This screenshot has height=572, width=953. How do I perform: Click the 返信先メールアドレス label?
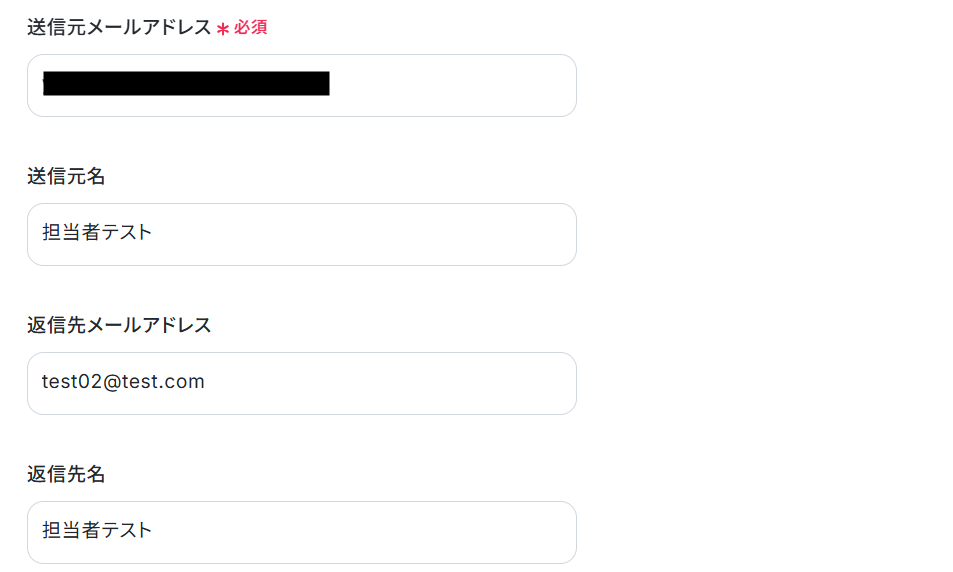pyautogui.click(x=119, y=325)
